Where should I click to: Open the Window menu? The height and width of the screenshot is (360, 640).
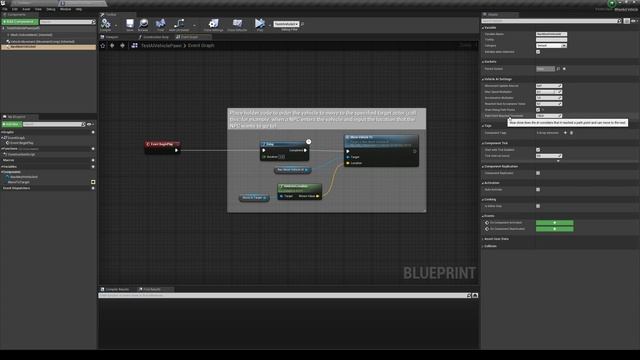(65, 9)
